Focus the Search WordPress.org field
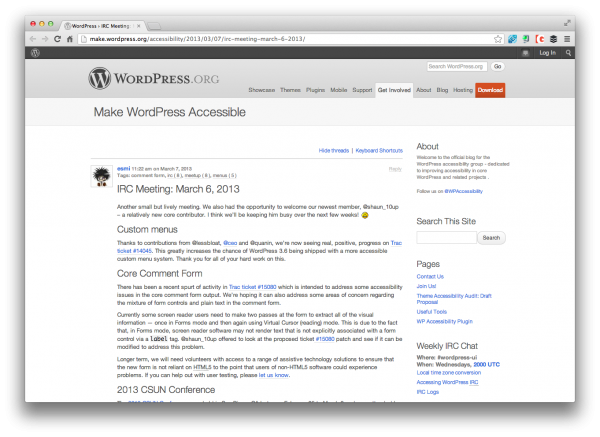Image resolution: width=600 pixels, height=437 pixels. pyautogui.click(x=457, y=67)
